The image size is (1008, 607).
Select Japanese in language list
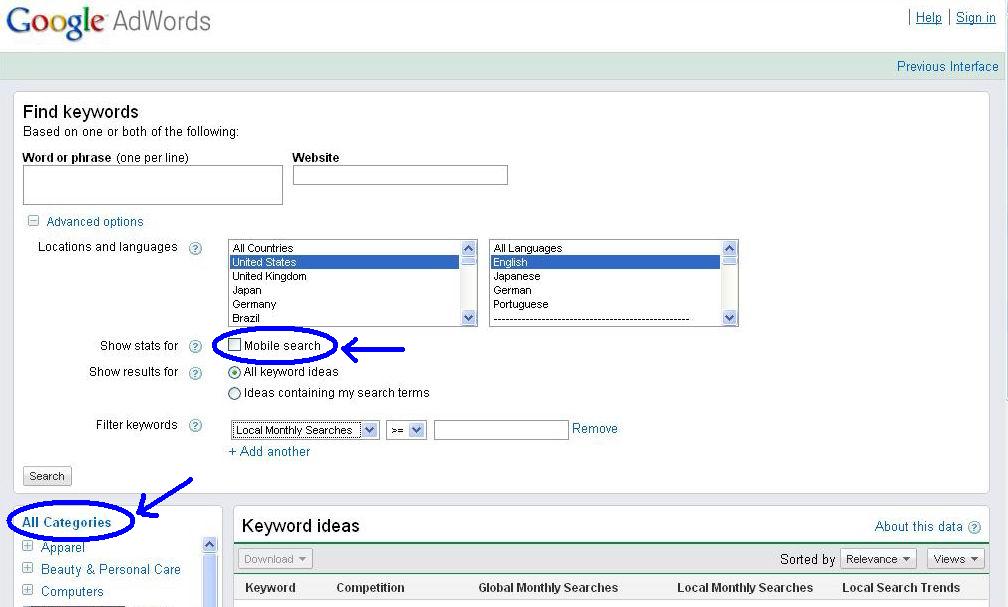click(606, 276)
